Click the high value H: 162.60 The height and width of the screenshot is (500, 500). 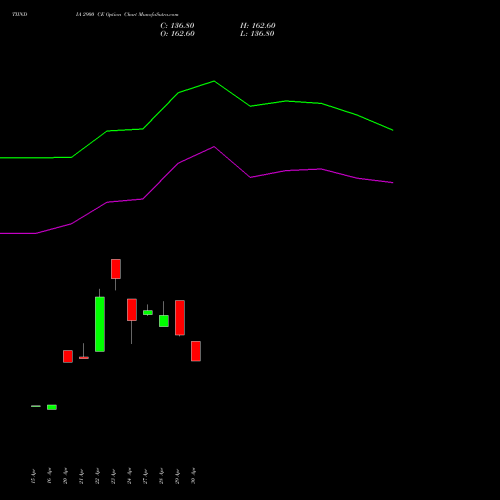[x=258, y=26]
